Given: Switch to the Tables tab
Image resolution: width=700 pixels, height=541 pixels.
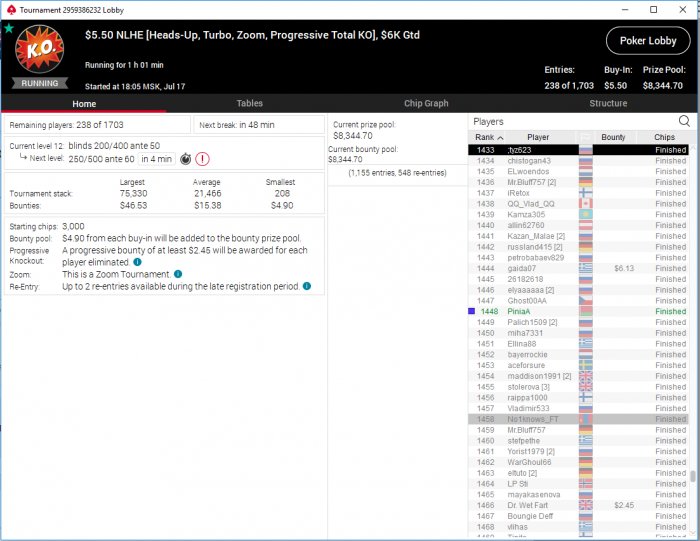Looking at the screenshot, I should pos(250,103).
